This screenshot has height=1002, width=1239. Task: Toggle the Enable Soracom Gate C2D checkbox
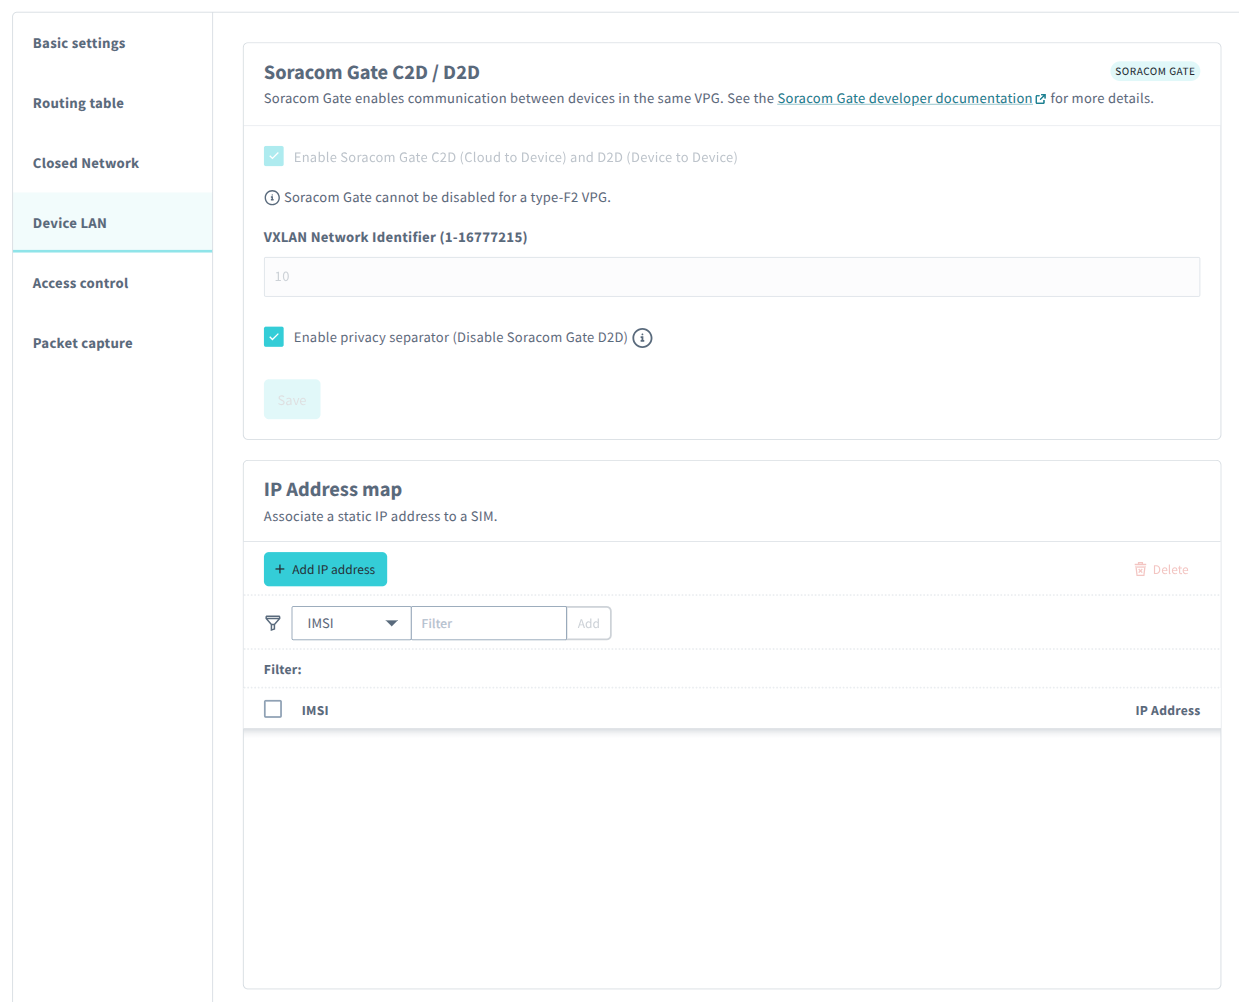click(274, 156)
